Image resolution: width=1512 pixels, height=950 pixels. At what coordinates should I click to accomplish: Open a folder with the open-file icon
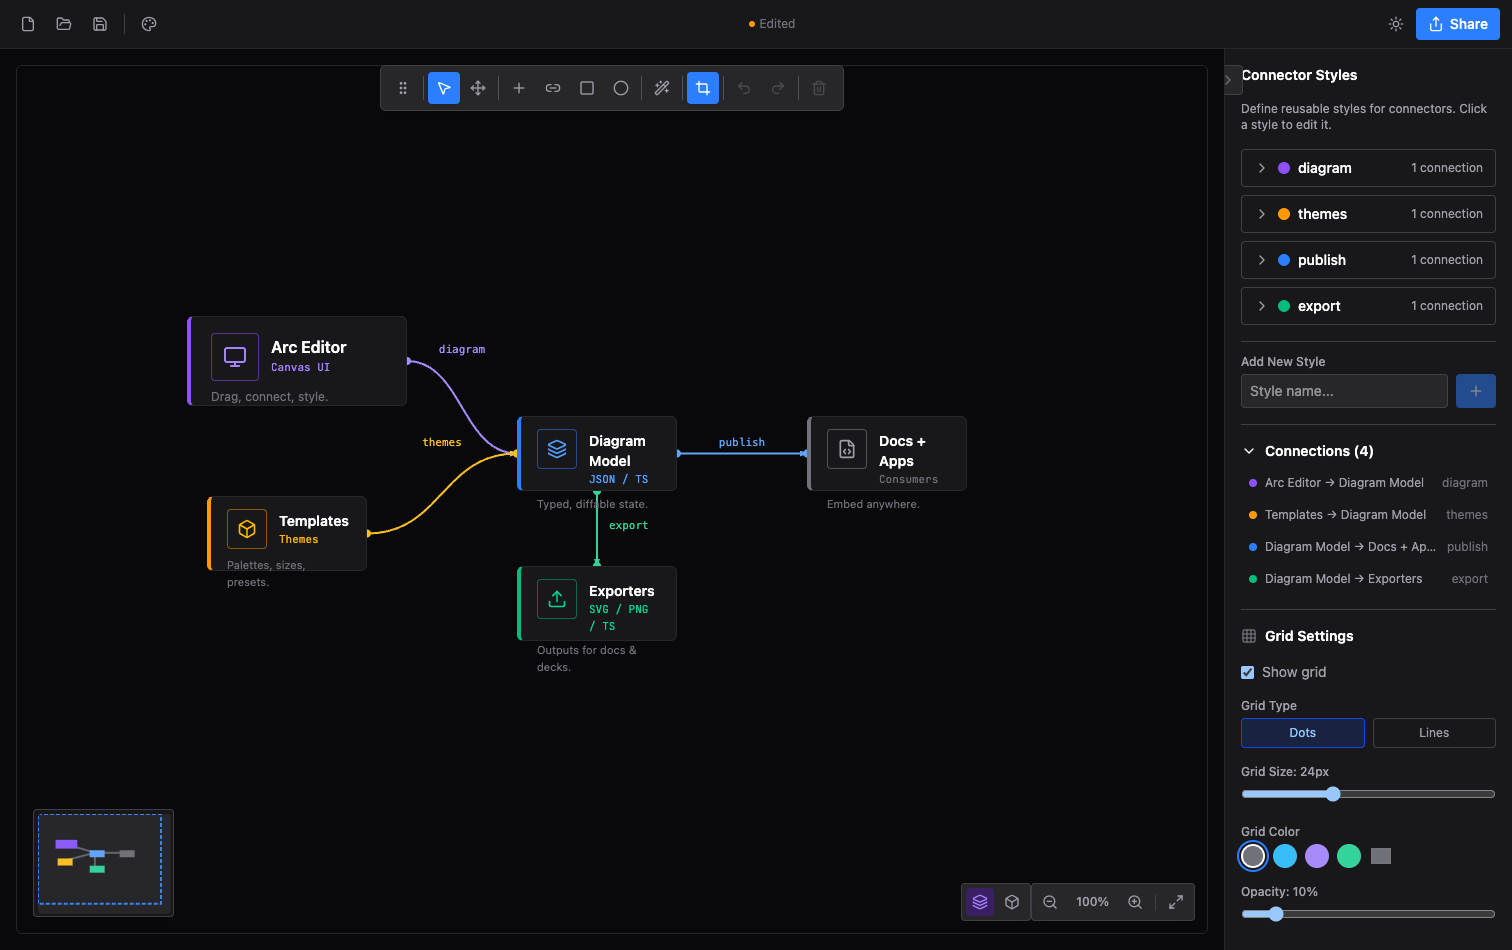(x=64, y=24)
